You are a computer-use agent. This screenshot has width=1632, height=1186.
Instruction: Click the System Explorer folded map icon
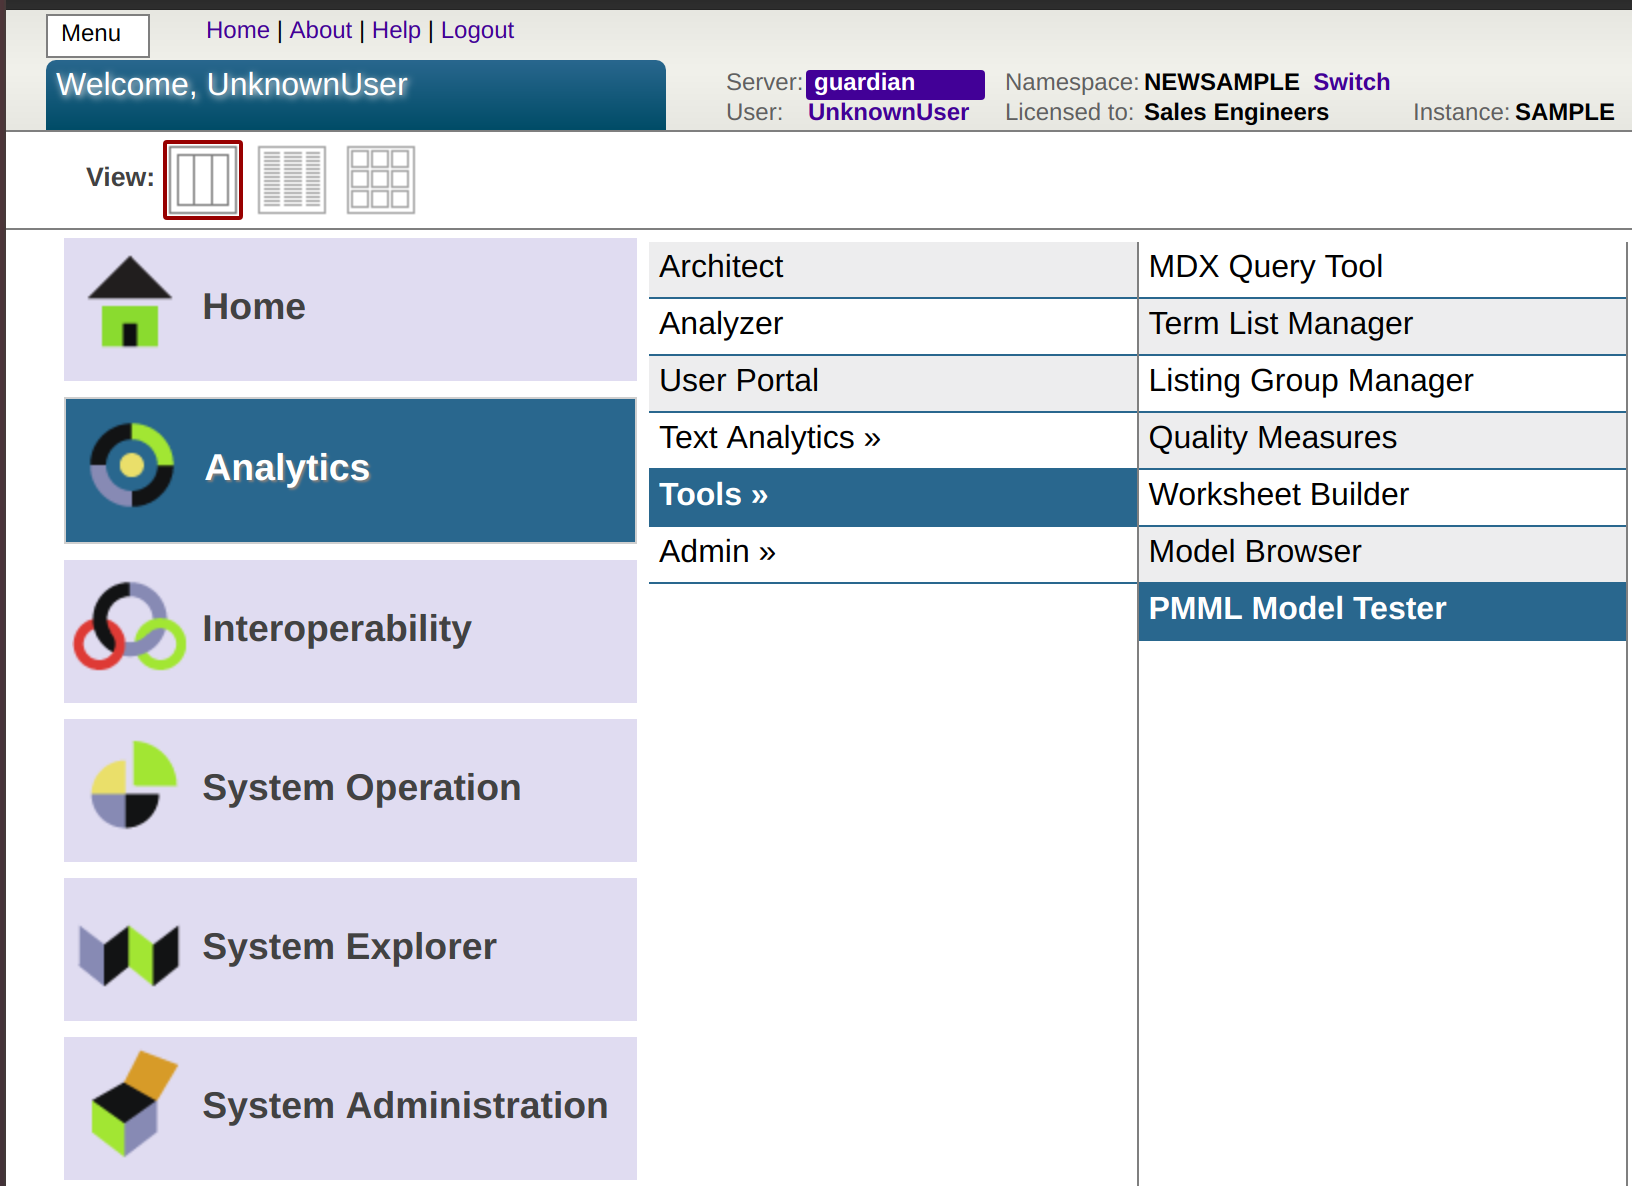point(129,954)
